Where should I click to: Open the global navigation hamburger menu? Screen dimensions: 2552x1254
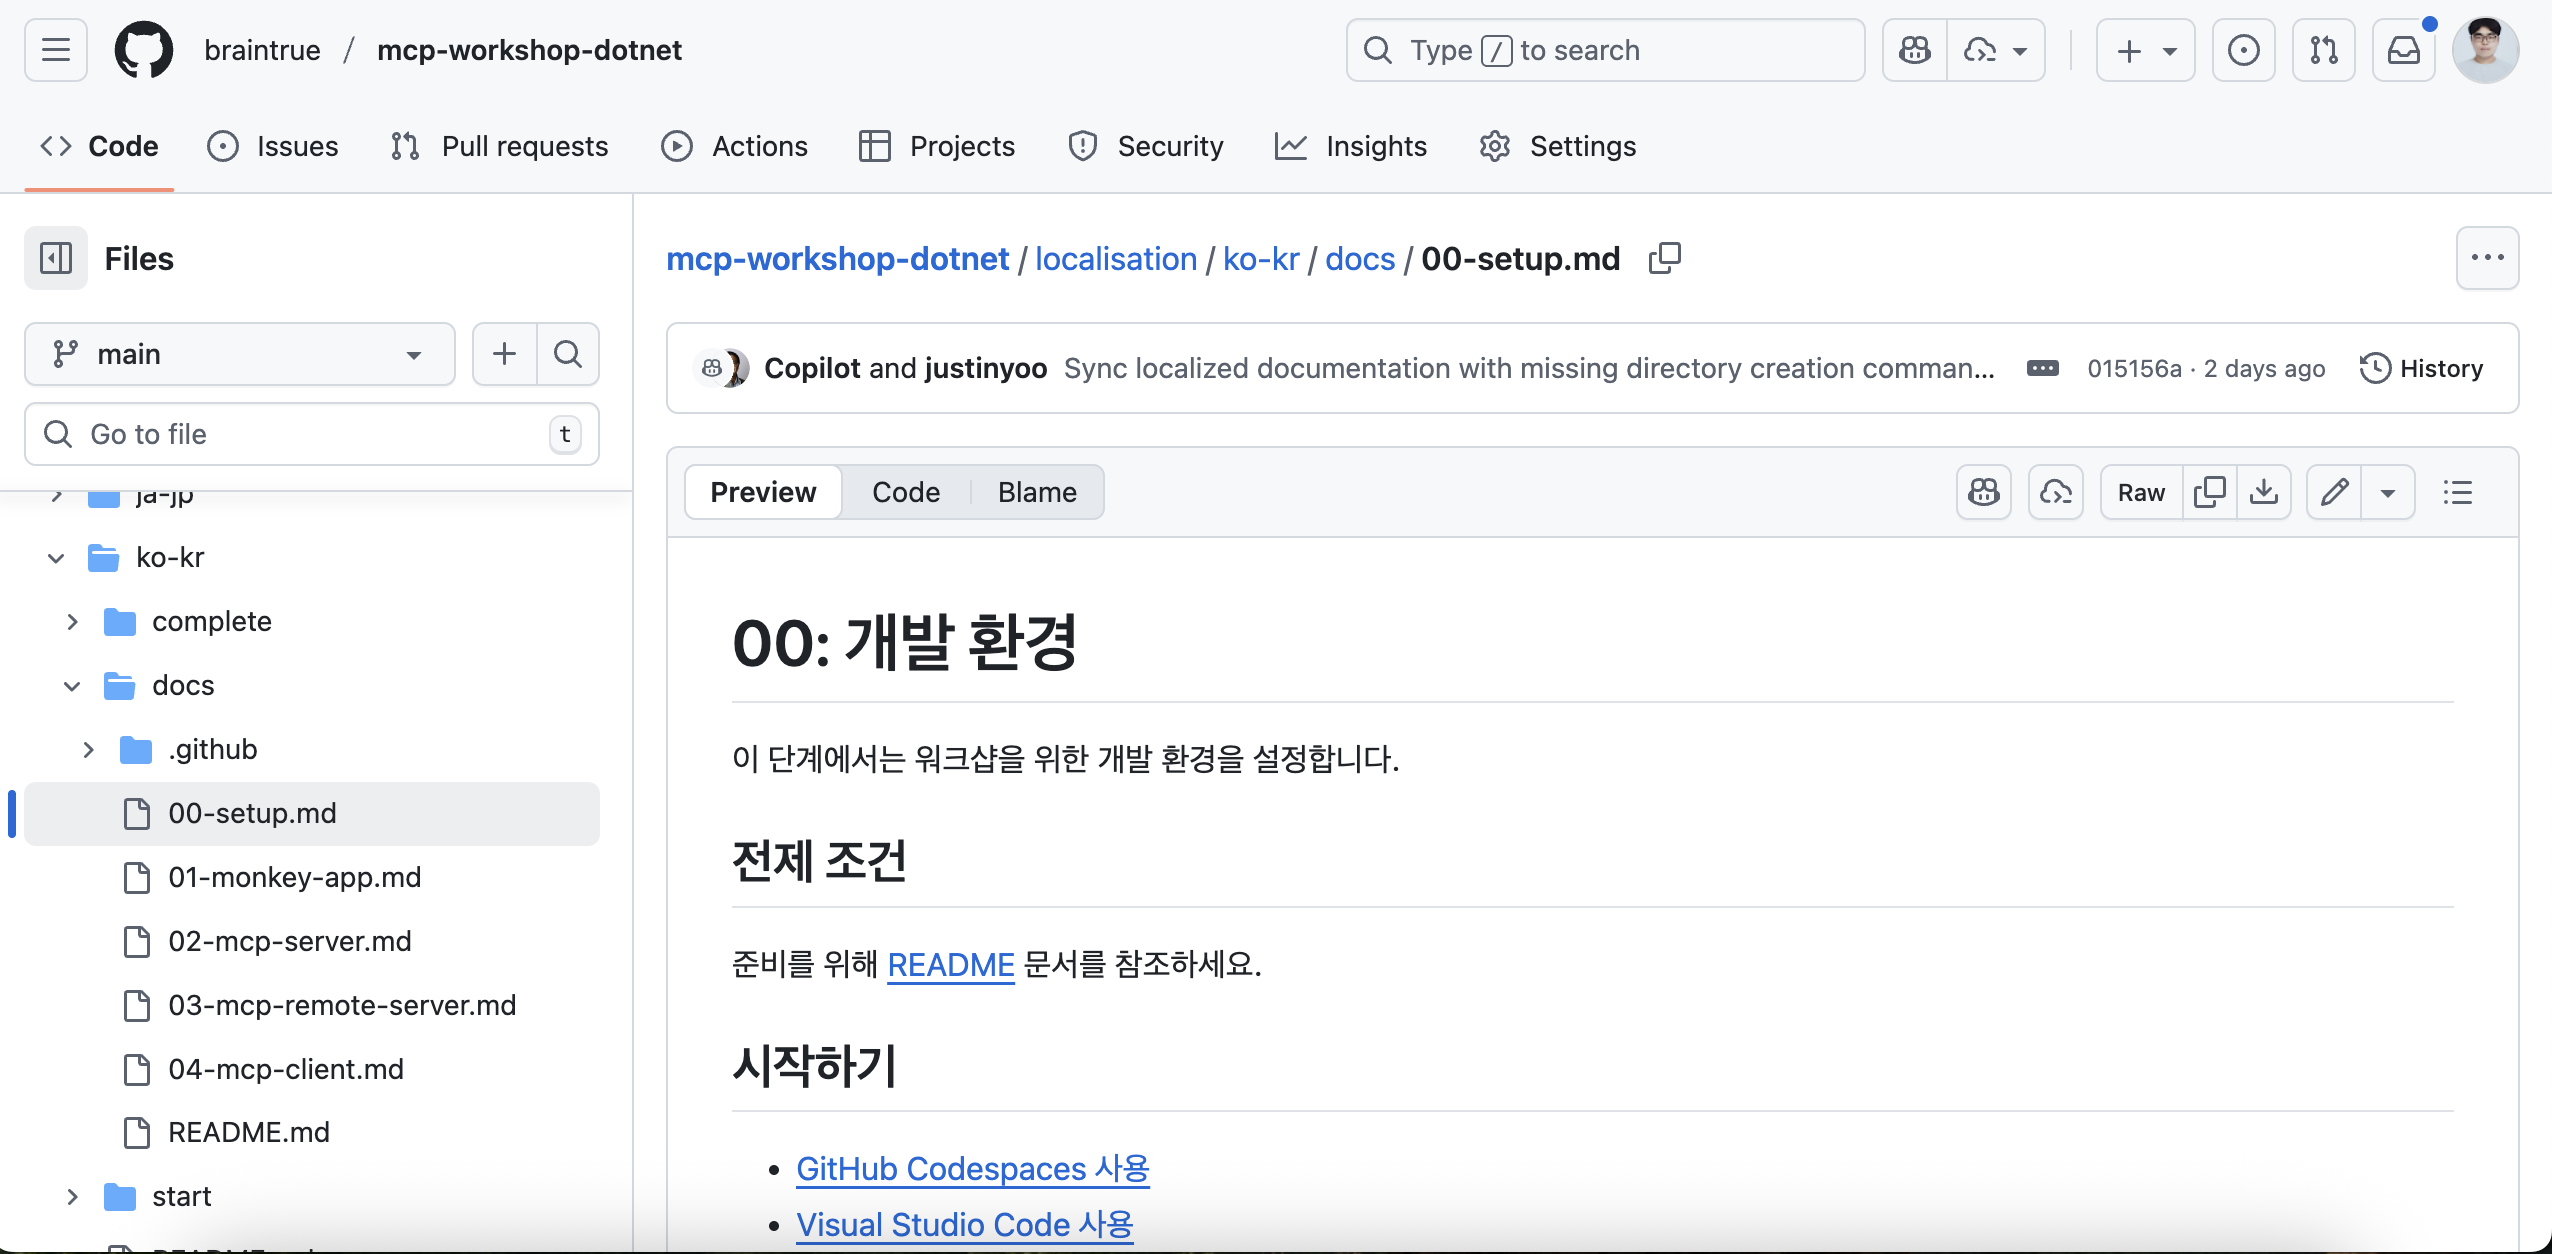pyautogui.click(x=56, y=50)
